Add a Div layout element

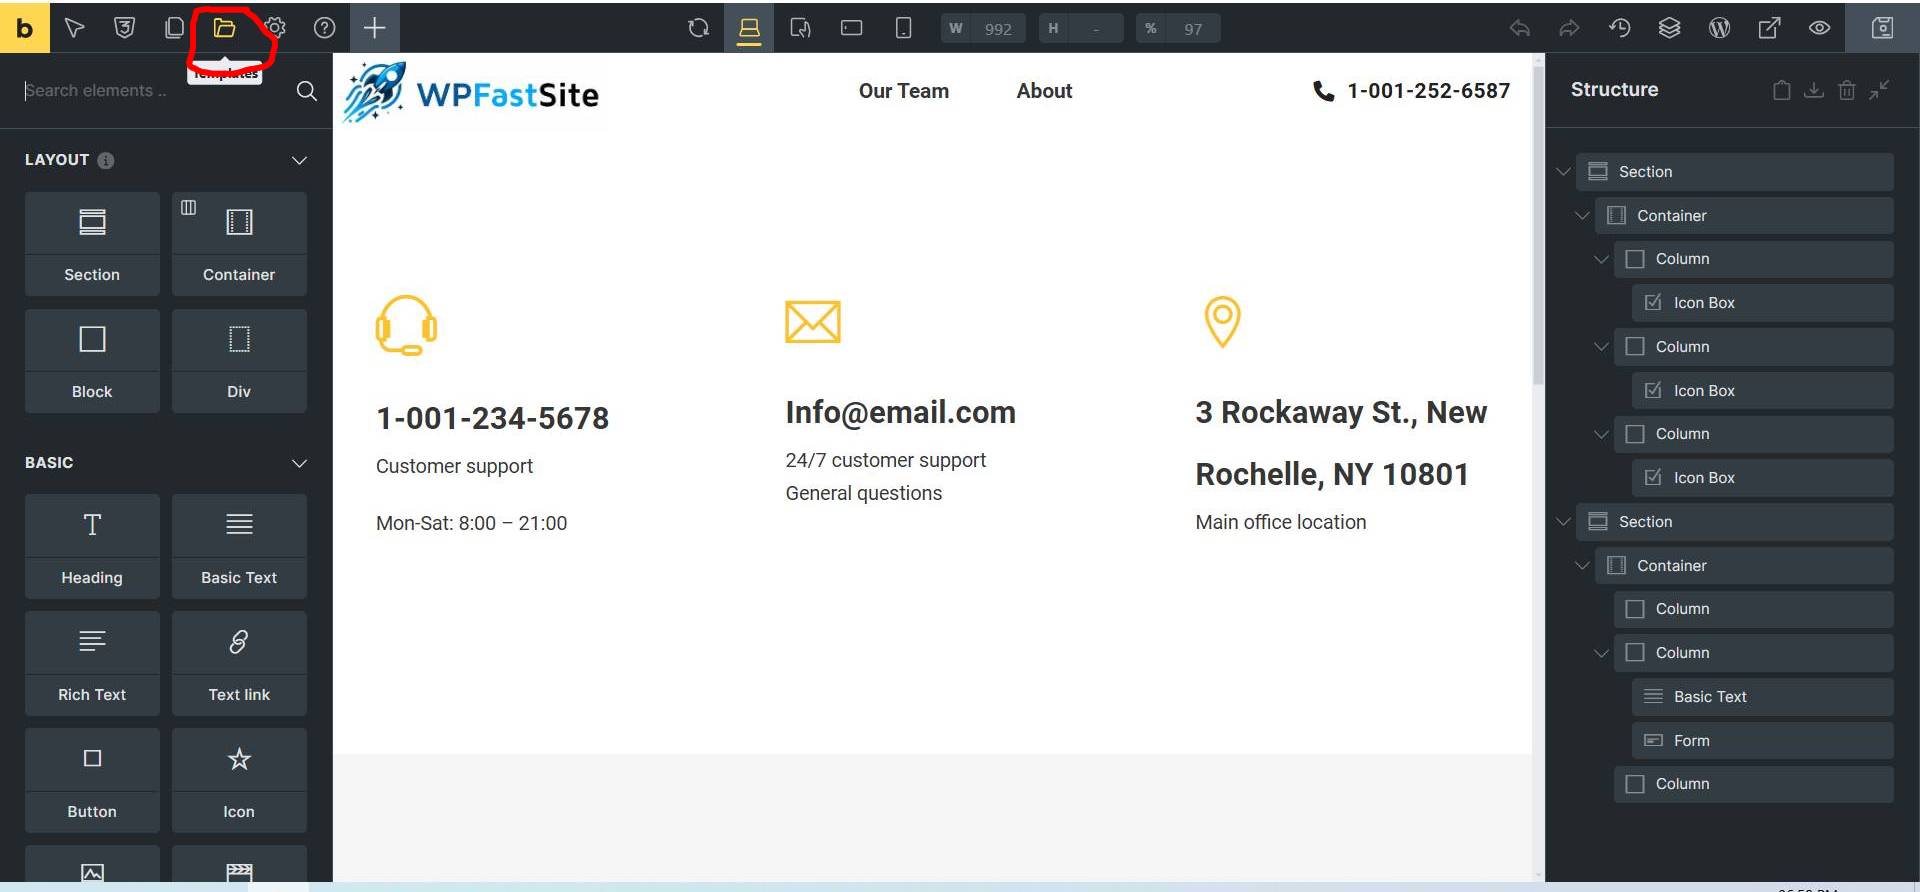[x=239, y=360]
